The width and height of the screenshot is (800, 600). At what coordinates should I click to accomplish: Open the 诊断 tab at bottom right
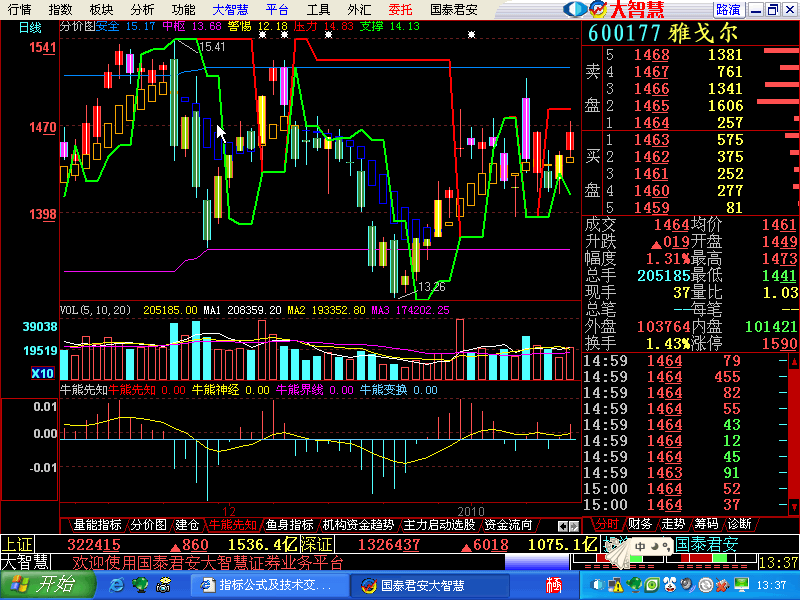(738, 524)
